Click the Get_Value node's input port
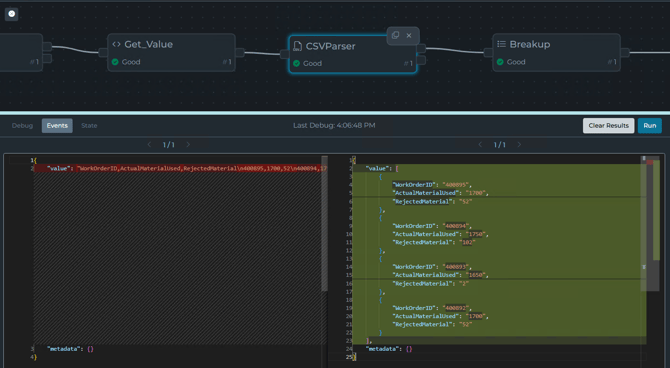 click(103, 53)
